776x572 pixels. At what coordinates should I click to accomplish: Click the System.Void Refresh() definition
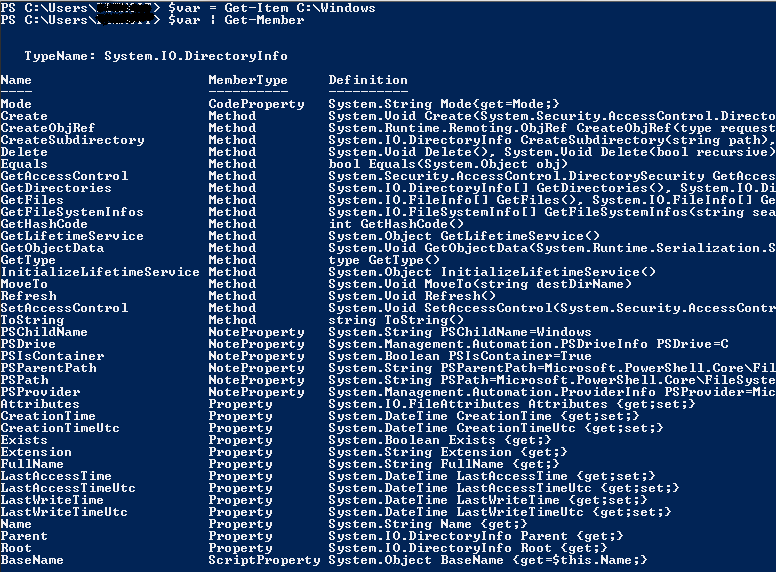[392, 296]
